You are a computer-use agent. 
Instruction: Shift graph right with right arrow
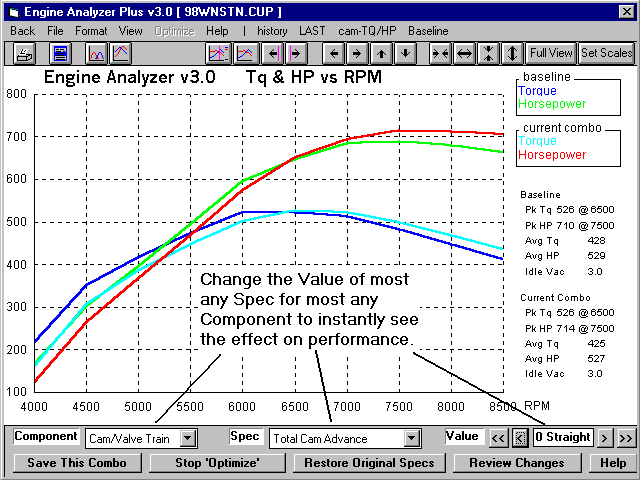pyautogui.click(x=357, y=53)
